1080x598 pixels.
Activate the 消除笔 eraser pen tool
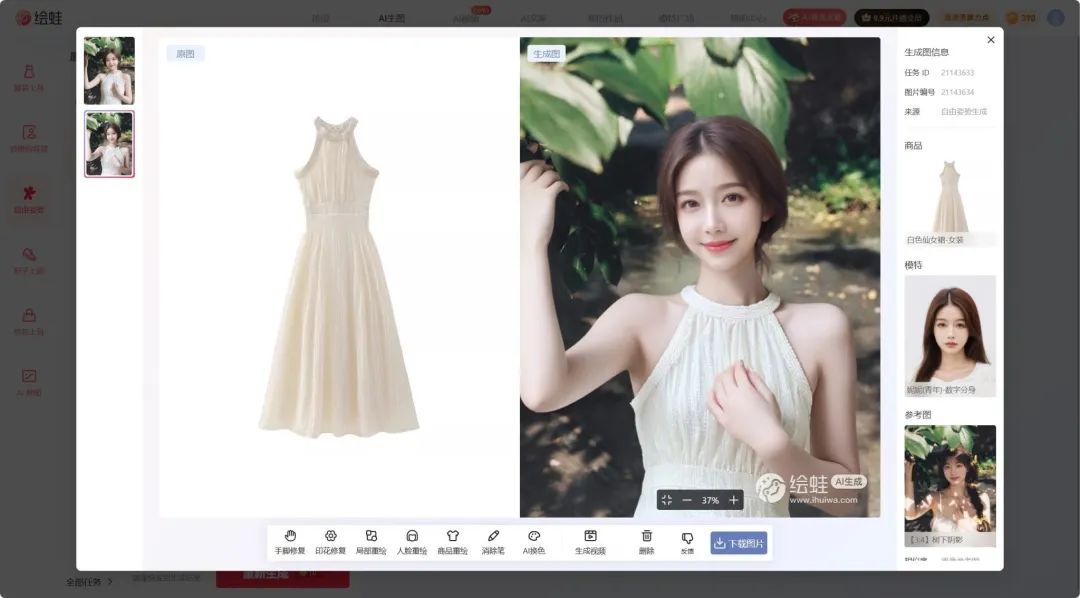click(x=493, y=542)
